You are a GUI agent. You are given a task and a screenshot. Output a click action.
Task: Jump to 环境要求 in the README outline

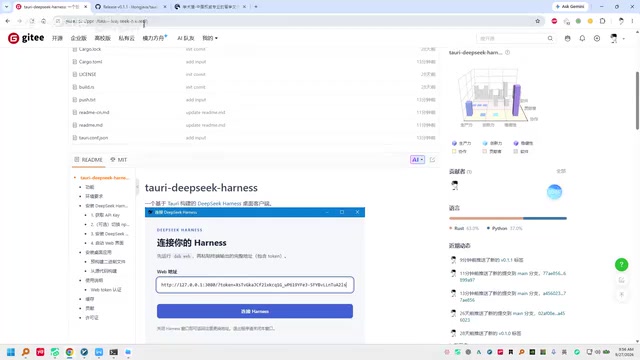point(94,196)
